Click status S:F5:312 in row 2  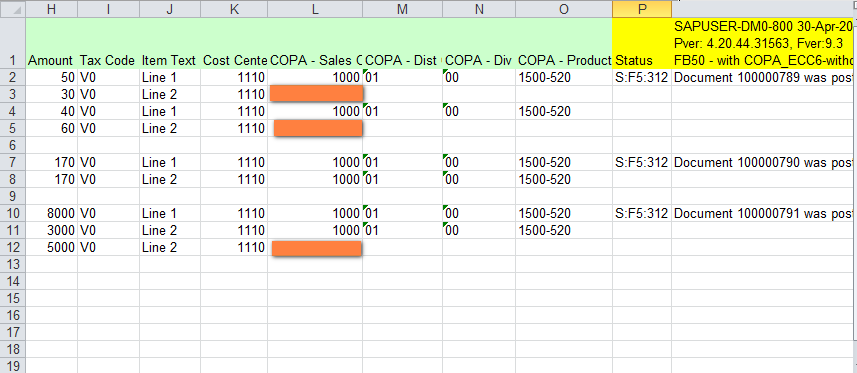[642, 78]
